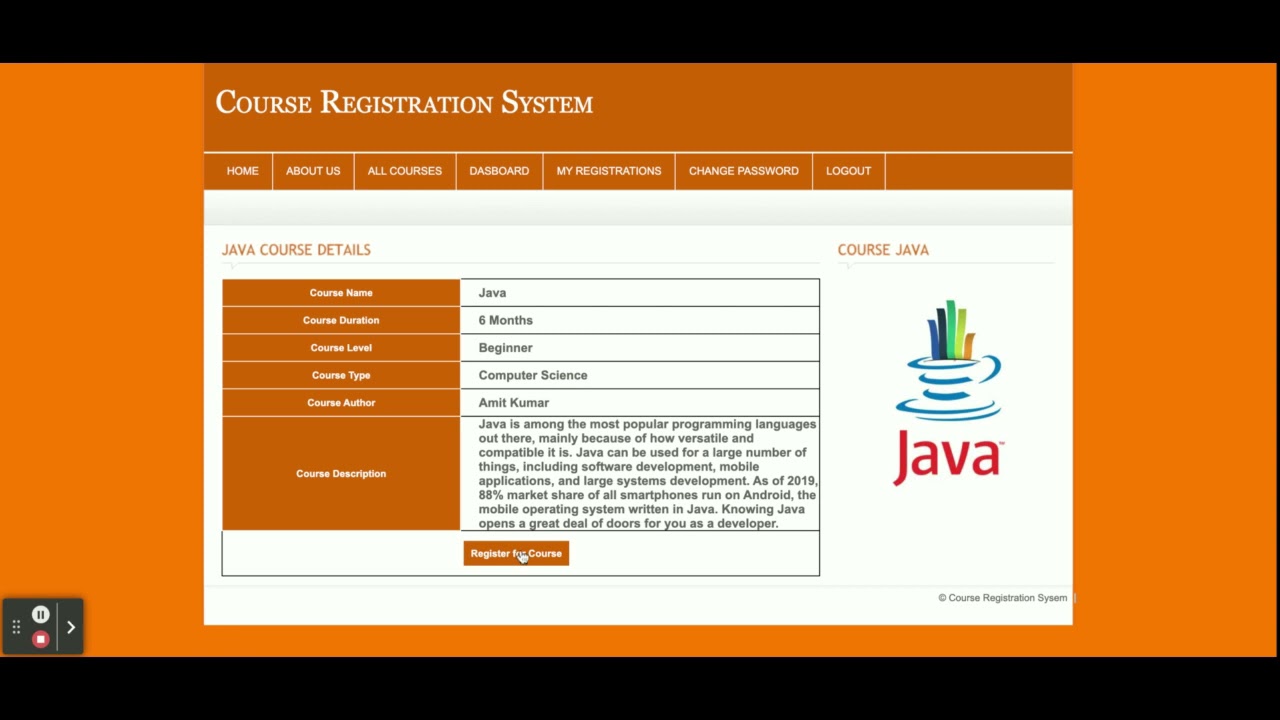Click the JAVA COURSE DETAILS heading

296,250
